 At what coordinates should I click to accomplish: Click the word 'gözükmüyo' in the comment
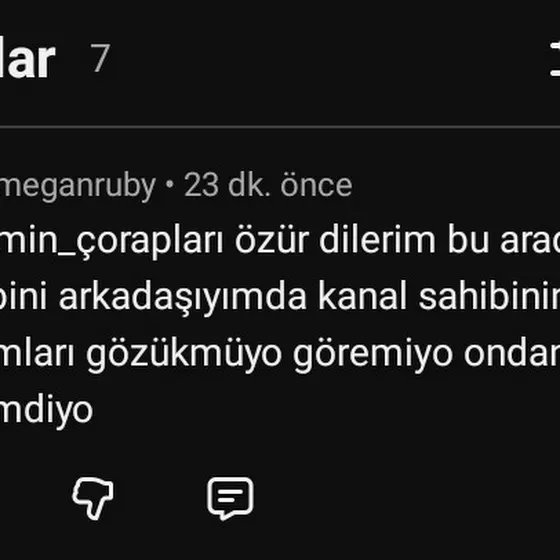(x=184, y=355)
